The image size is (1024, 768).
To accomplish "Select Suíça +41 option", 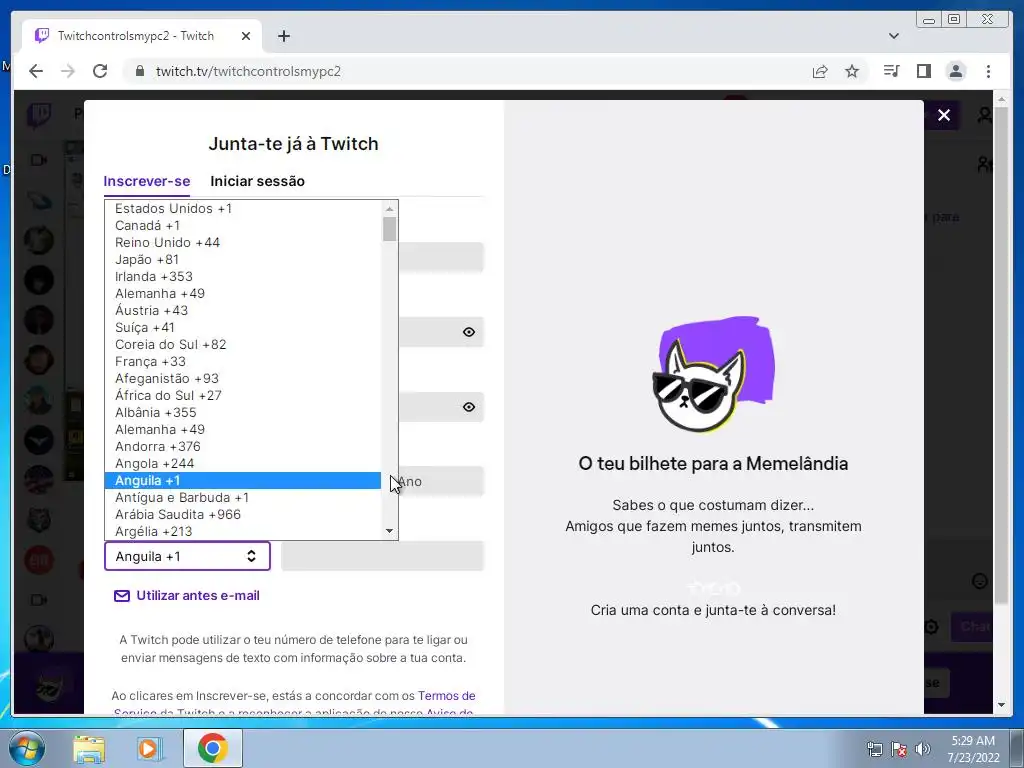I will pos(242,328).
